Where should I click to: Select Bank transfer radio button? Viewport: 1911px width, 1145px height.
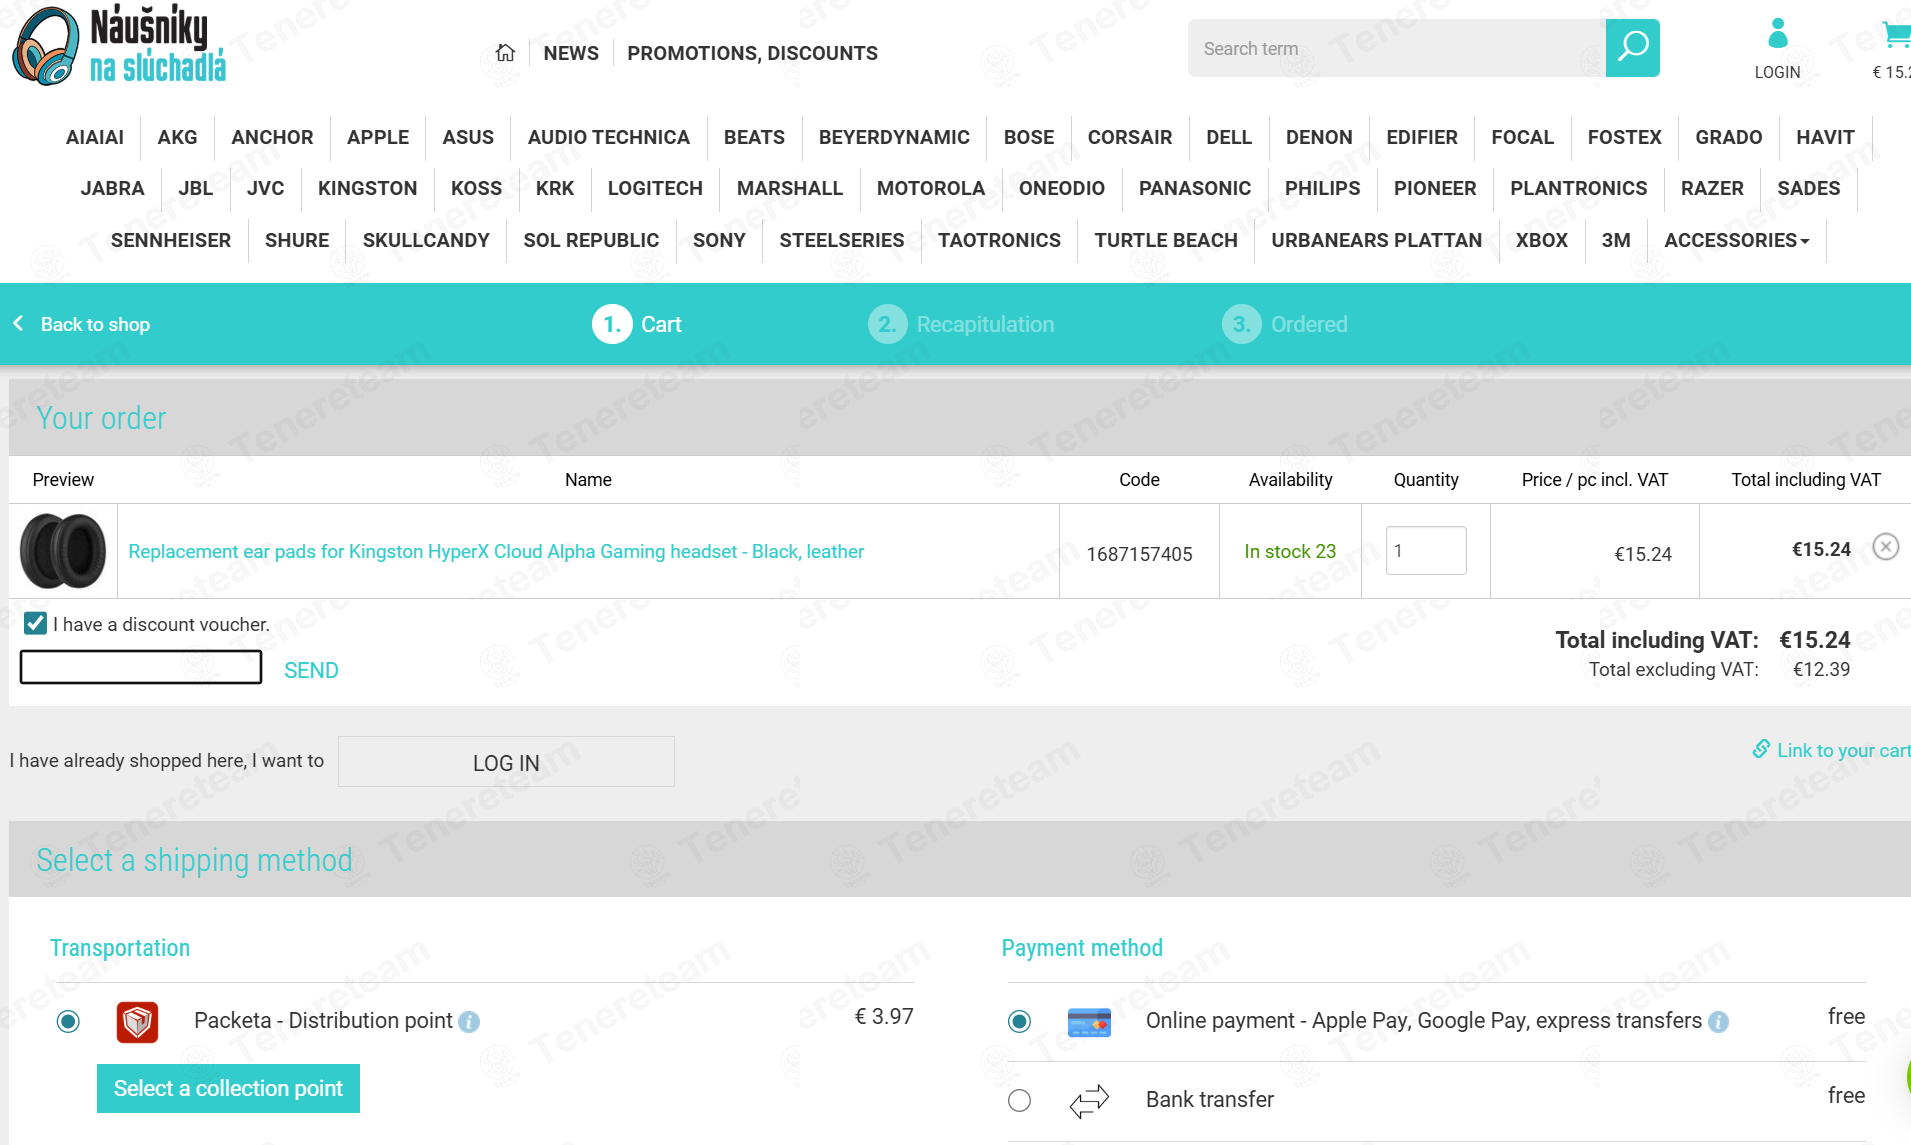coord(1019,1100)
